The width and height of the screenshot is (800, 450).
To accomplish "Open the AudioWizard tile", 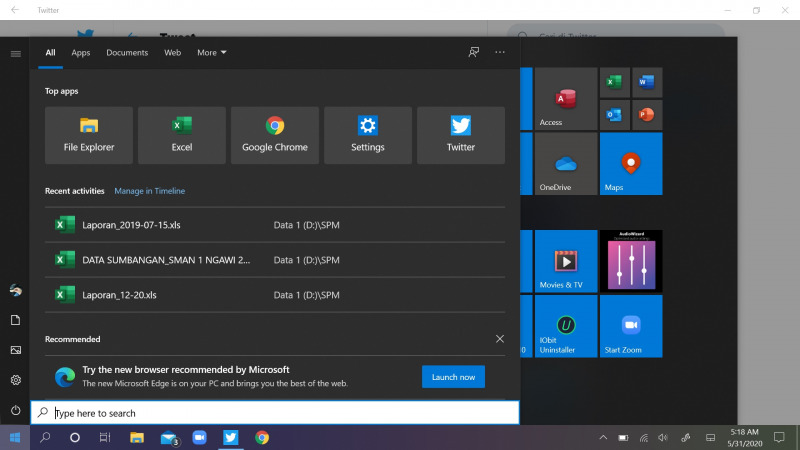I will pyautogui.click(x=631, y=261).
